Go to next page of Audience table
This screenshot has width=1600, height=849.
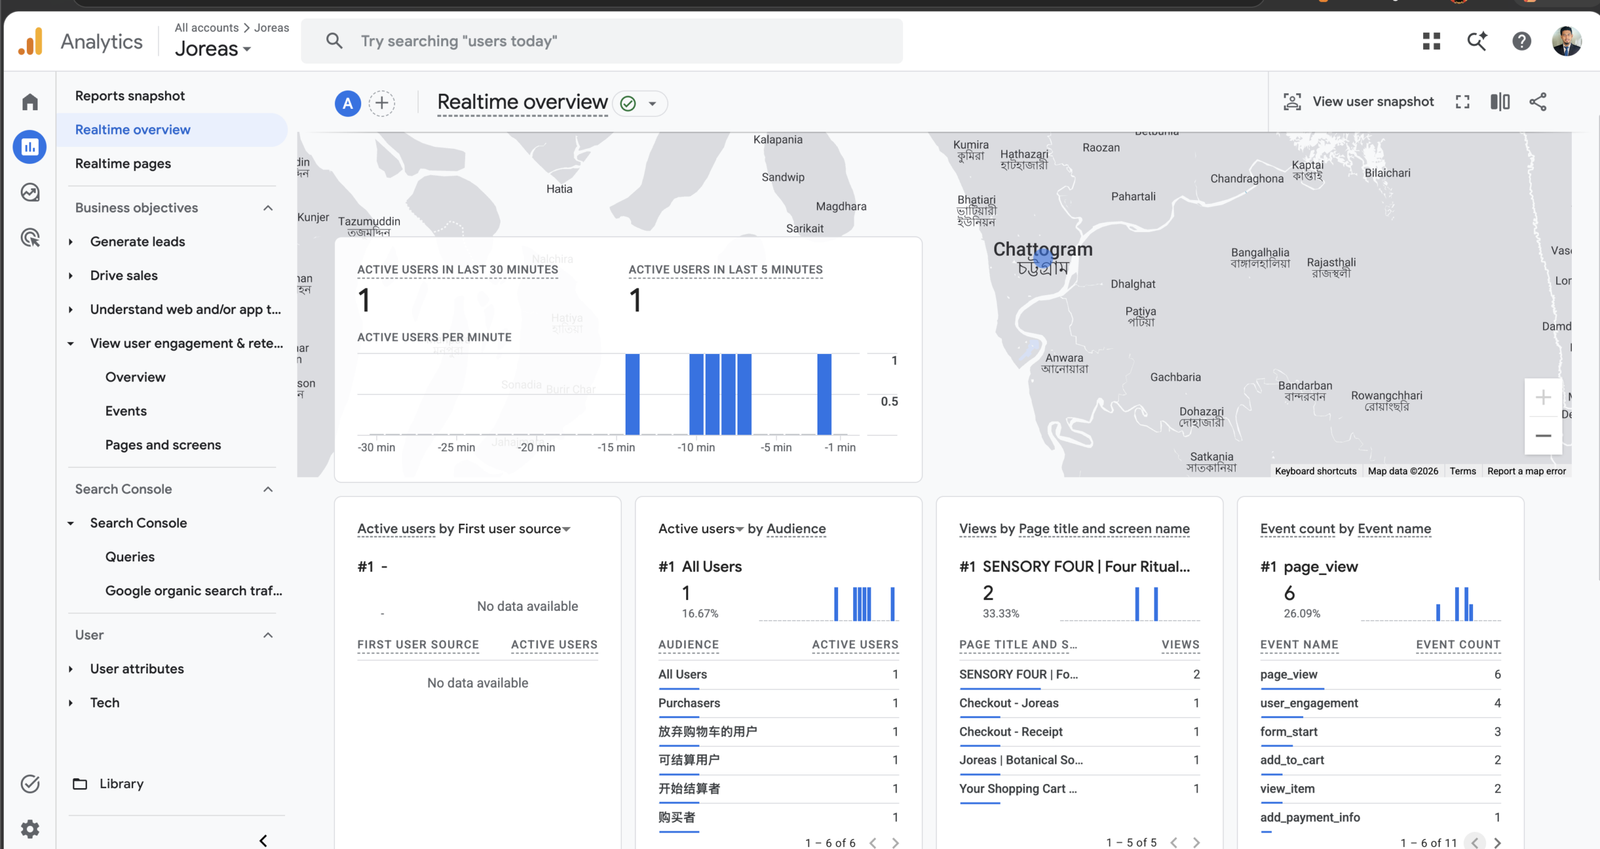click(x=895, y=843)
